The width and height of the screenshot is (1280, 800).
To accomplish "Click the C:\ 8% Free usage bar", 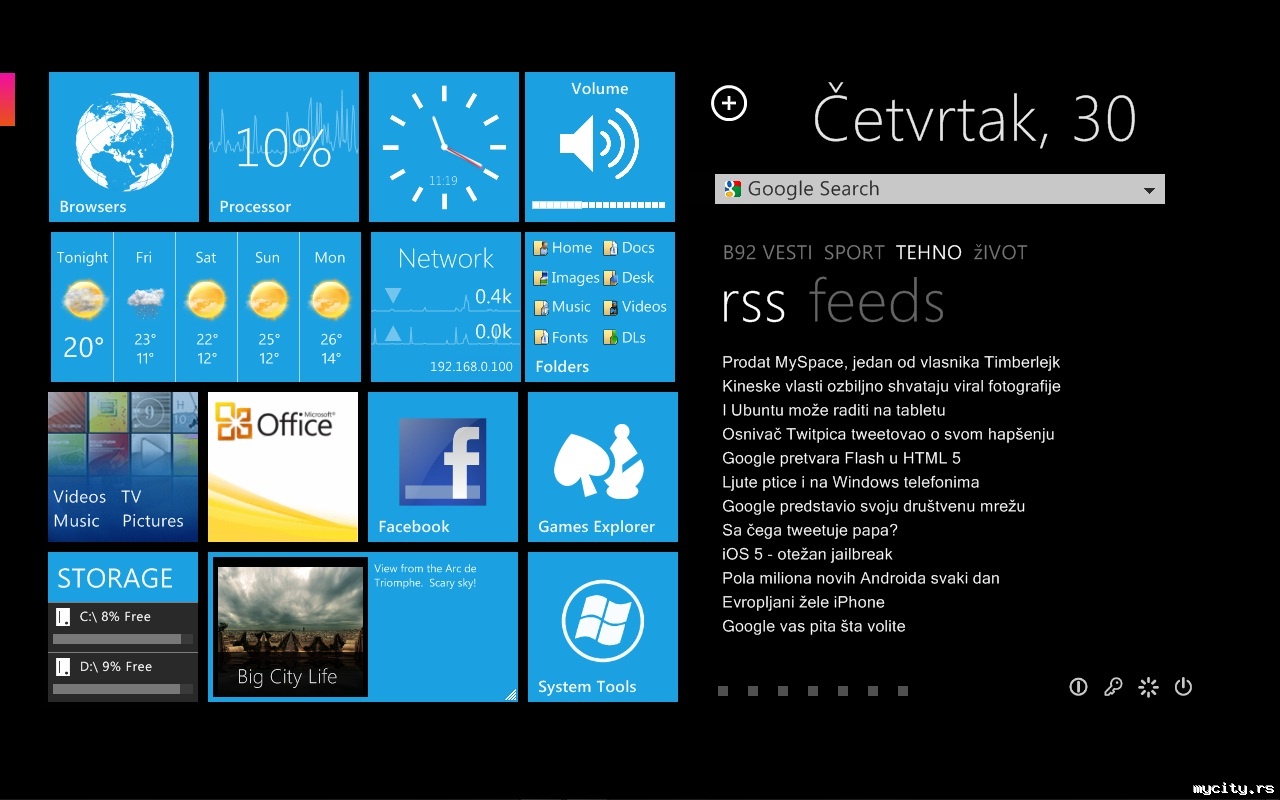I will pos(124,639).
